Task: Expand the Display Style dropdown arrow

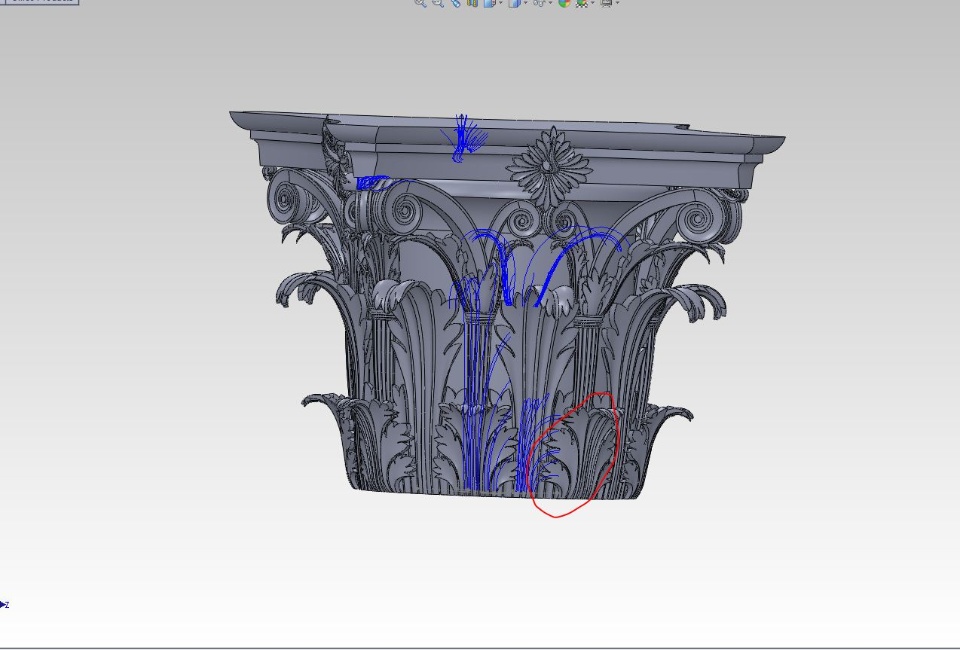Action: pyautogui.click(x=526, y=3)
